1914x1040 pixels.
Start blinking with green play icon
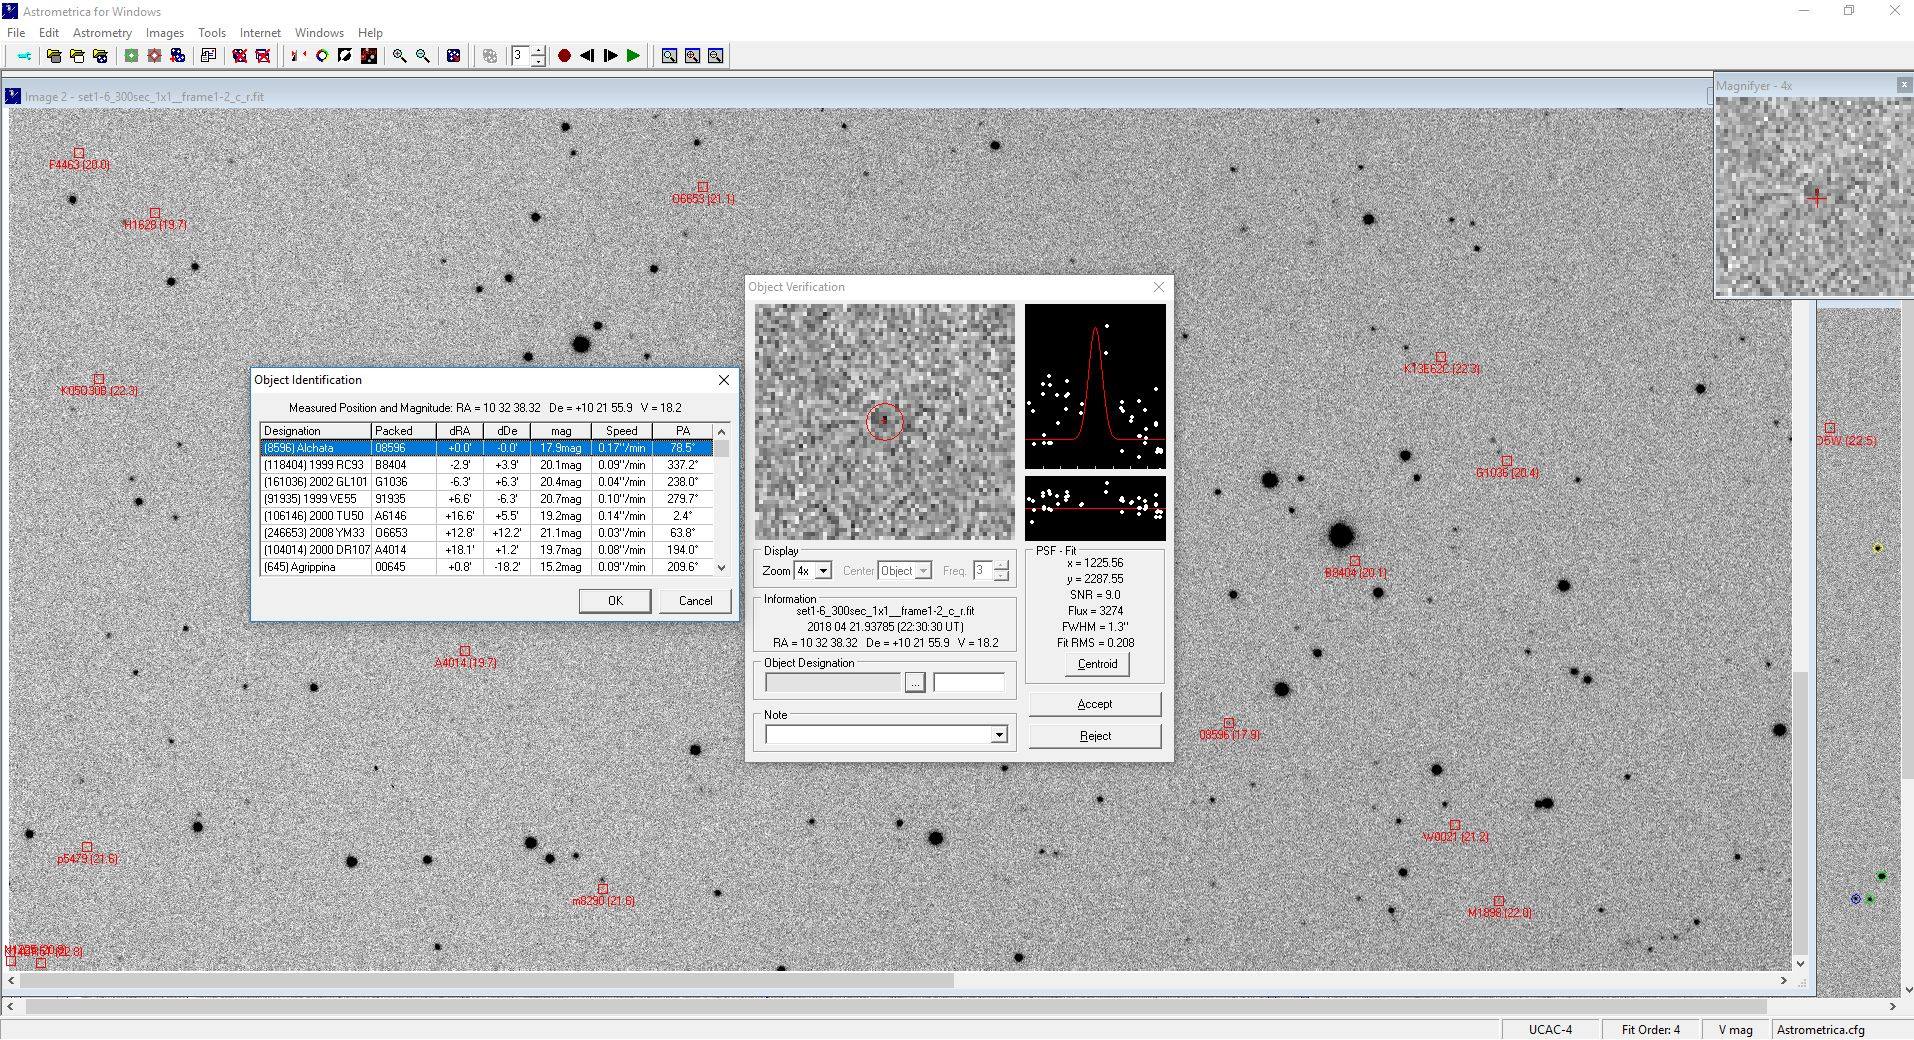[633, 56]
